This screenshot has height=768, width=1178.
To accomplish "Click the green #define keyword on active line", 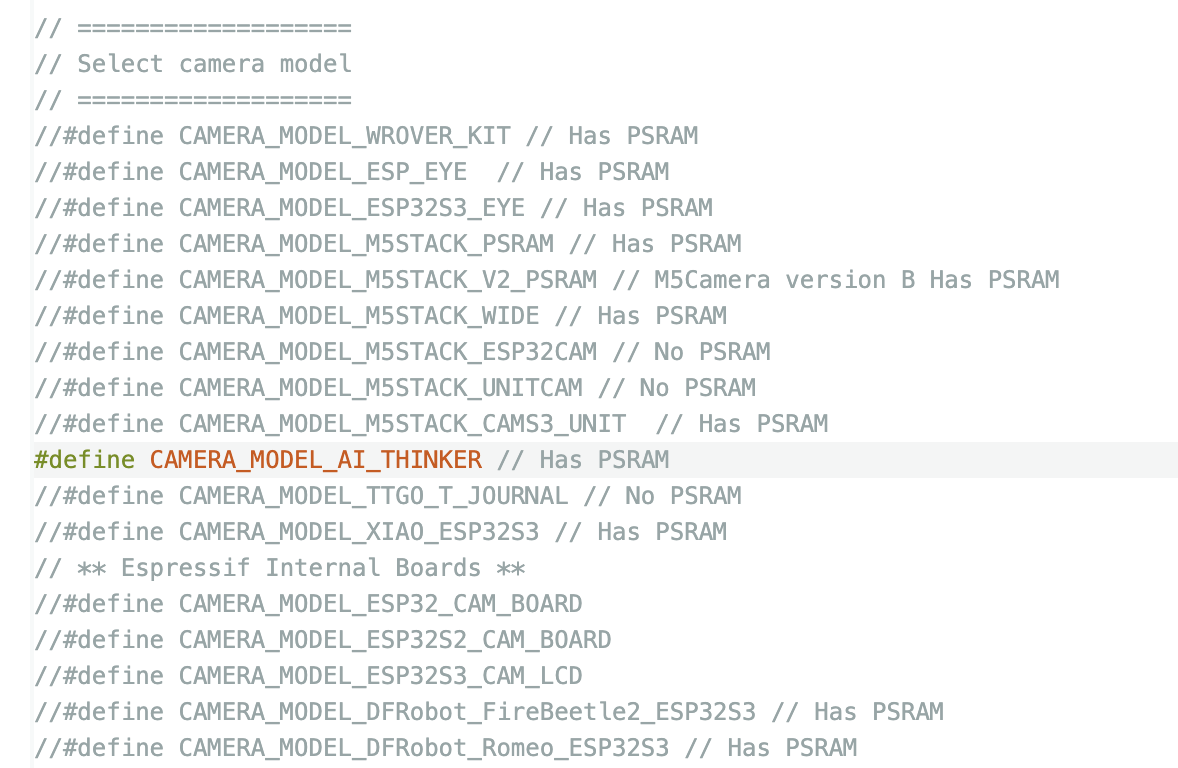I will click(x=84, y=460).
